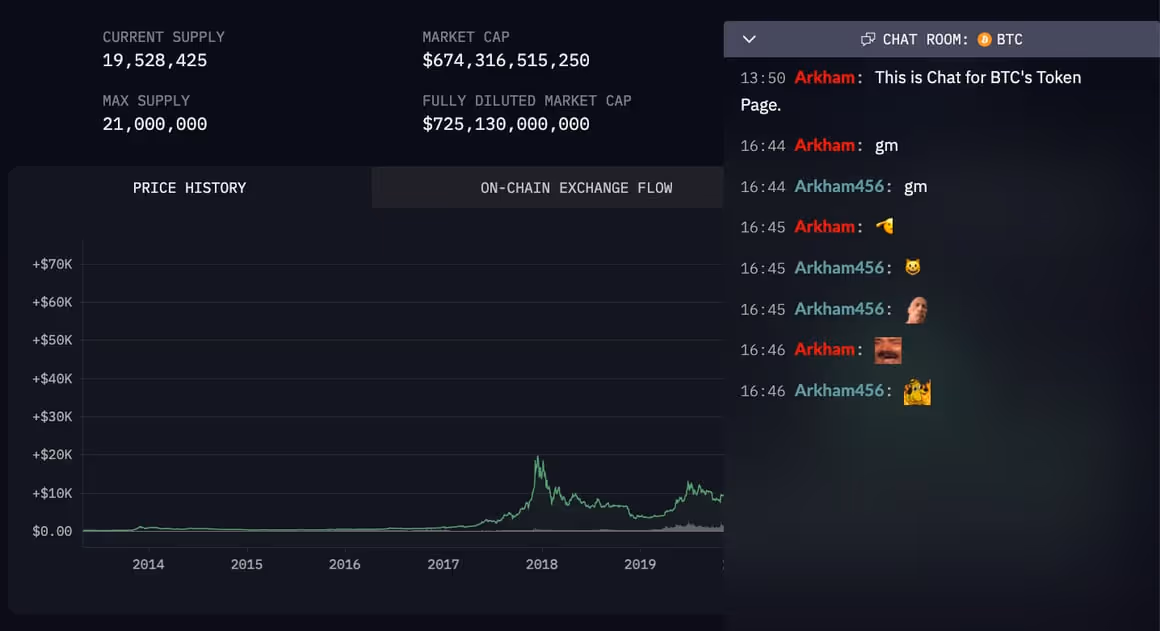The image size is (1160, 631).
Task: Click the 2019 year label on chart
Action: pos(640,564)
